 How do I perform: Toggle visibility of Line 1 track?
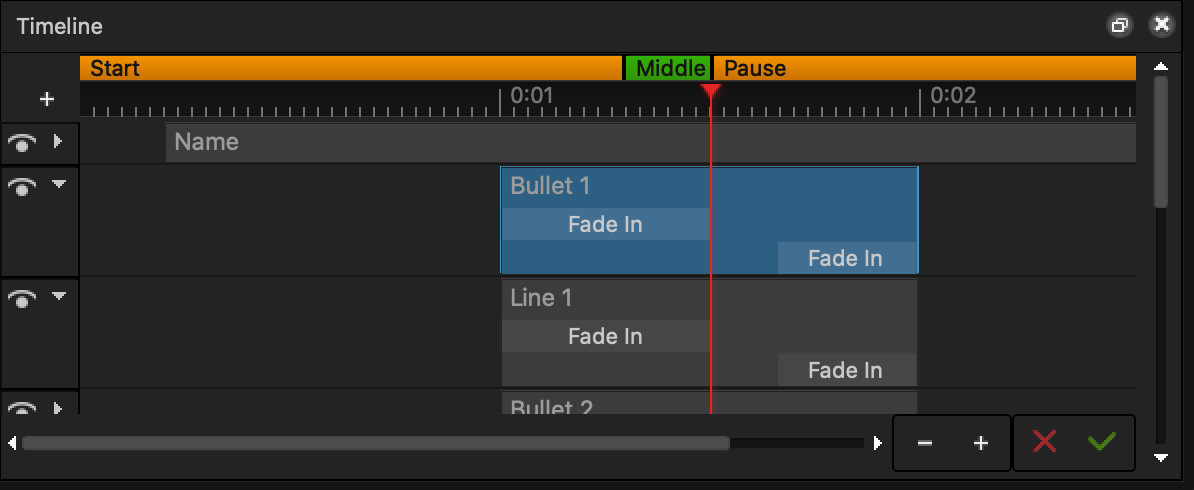pyautogui.click(x=22, y=297)
